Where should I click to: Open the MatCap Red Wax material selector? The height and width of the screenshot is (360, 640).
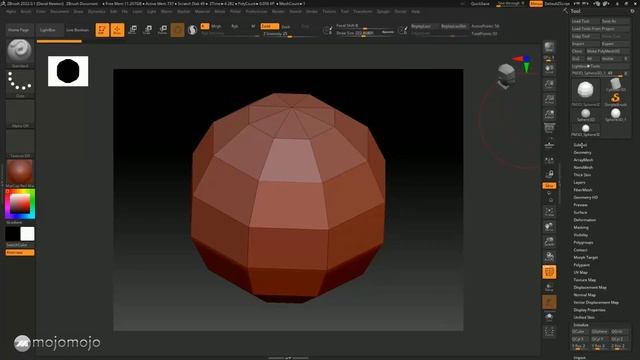coord(20,173)
